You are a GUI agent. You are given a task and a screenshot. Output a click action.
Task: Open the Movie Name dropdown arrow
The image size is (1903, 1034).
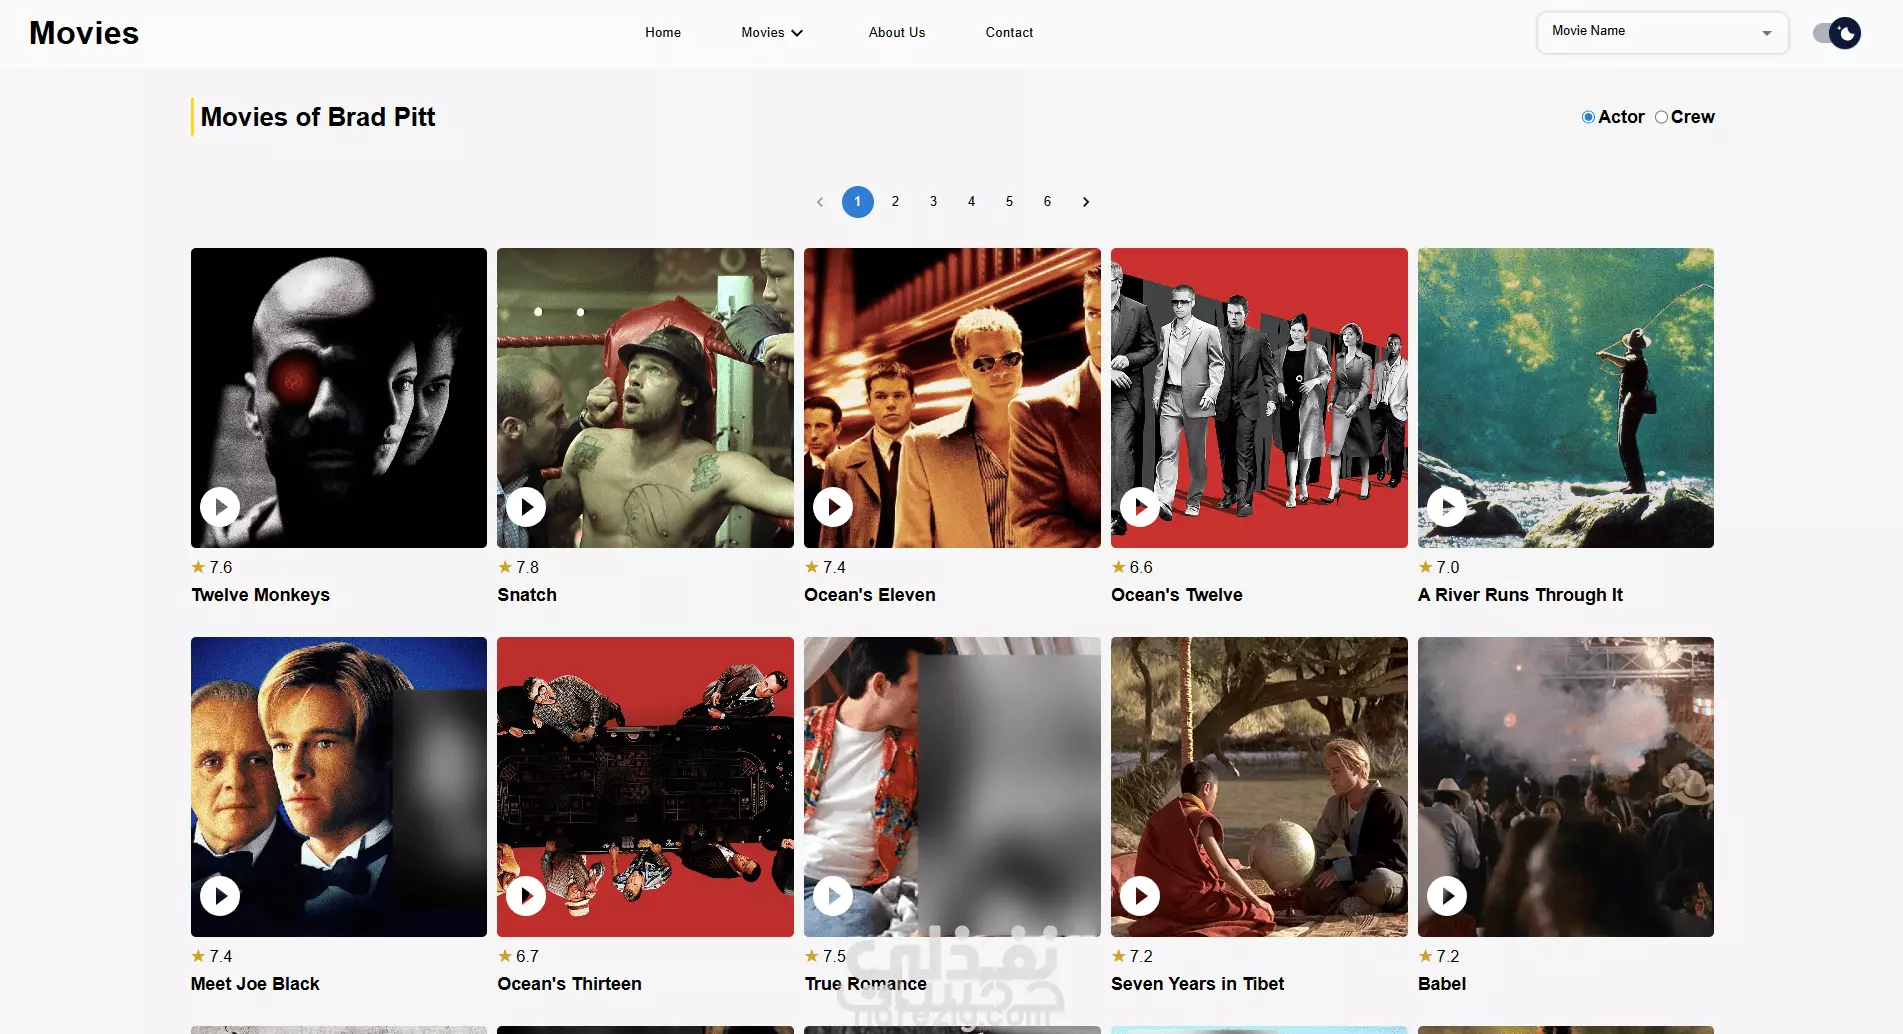1767,33
